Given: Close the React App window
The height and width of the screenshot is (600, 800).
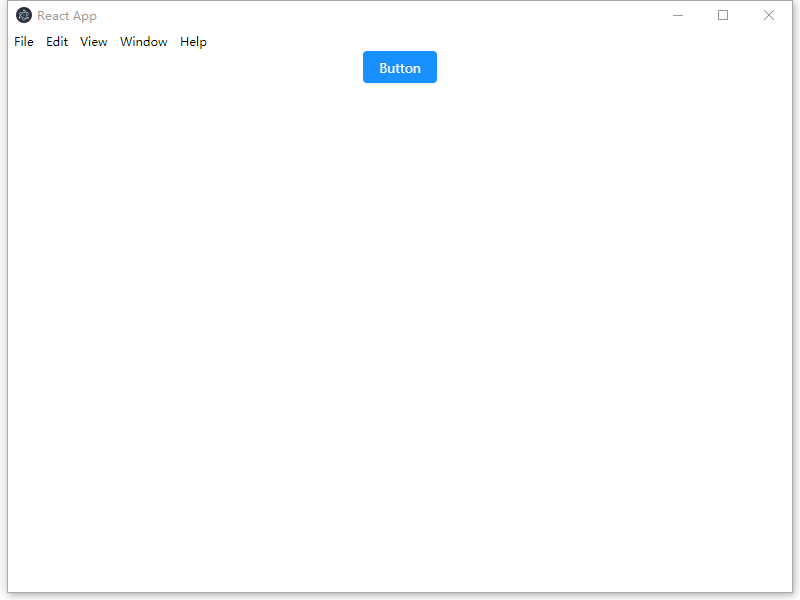Looking at the screenshot, I should (x=768, y=15).
